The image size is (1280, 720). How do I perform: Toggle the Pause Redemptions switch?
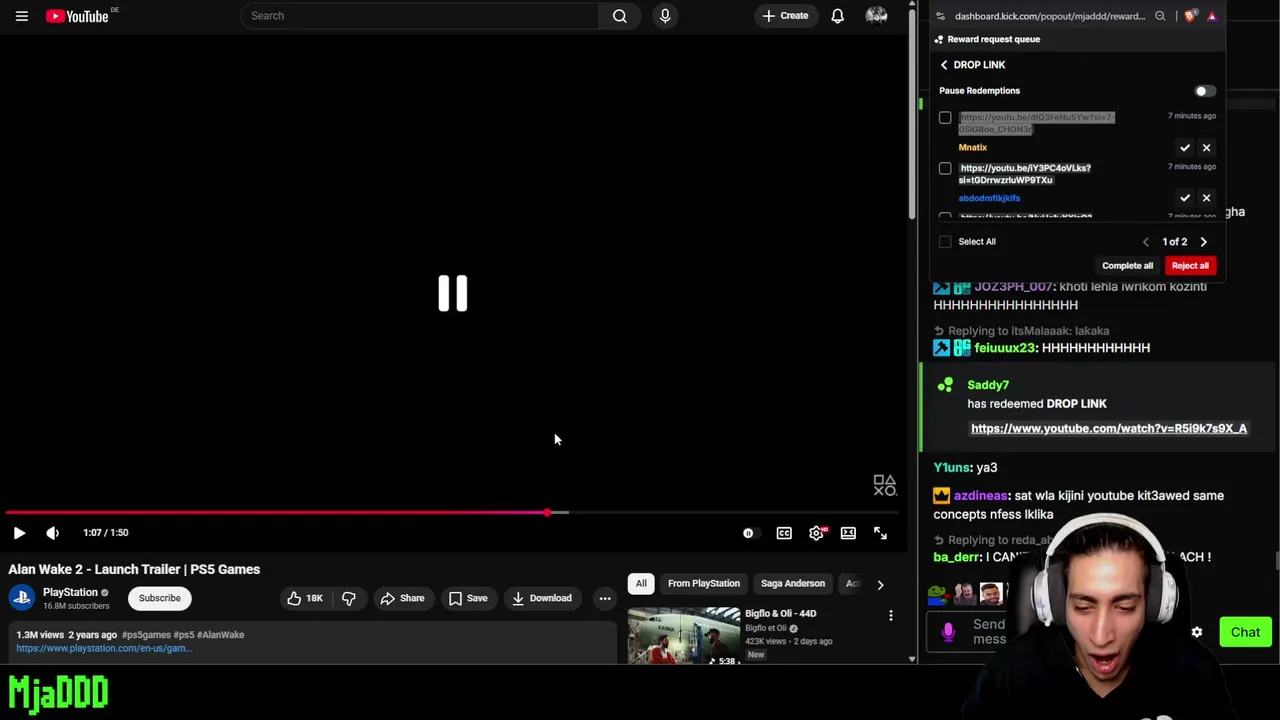(1205, 91)
